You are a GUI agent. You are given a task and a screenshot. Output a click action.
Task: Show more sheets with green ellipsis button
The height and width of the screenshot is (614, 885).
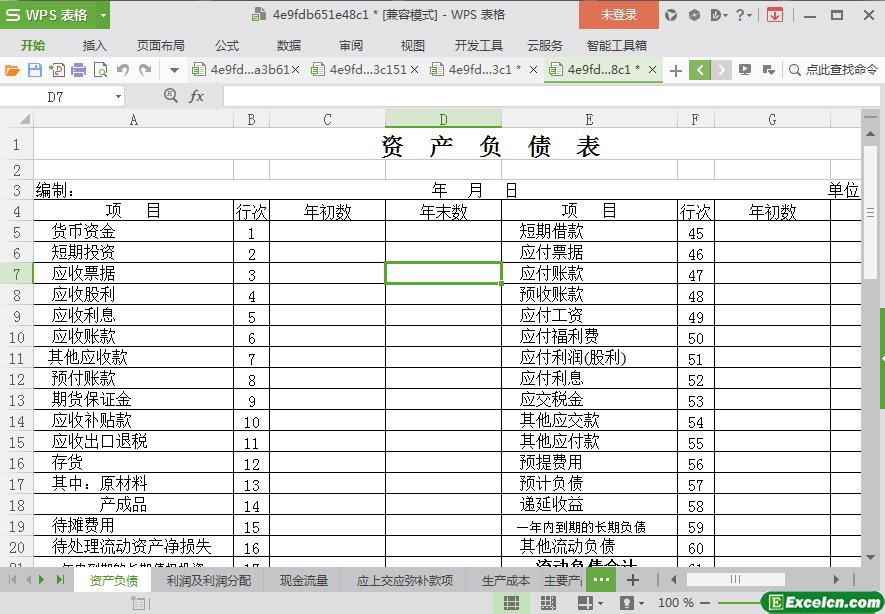pyautogui.click(x=600, y=580)
